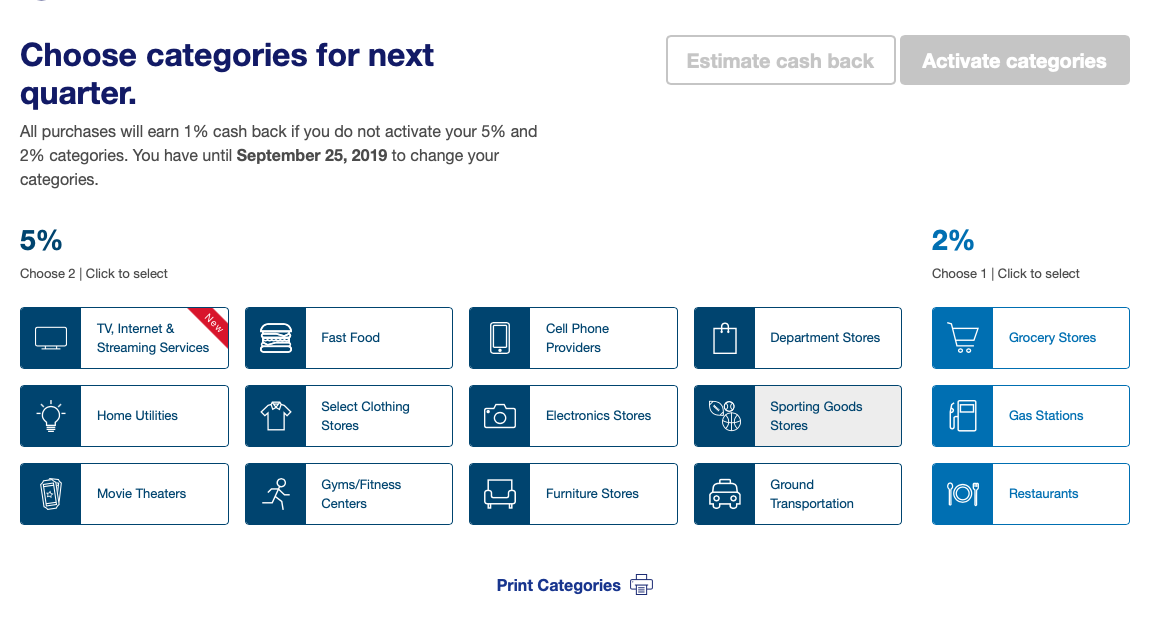Click the gas pump icon
The width and height of the screenshot is (1173, 620).
click(962, 416)
